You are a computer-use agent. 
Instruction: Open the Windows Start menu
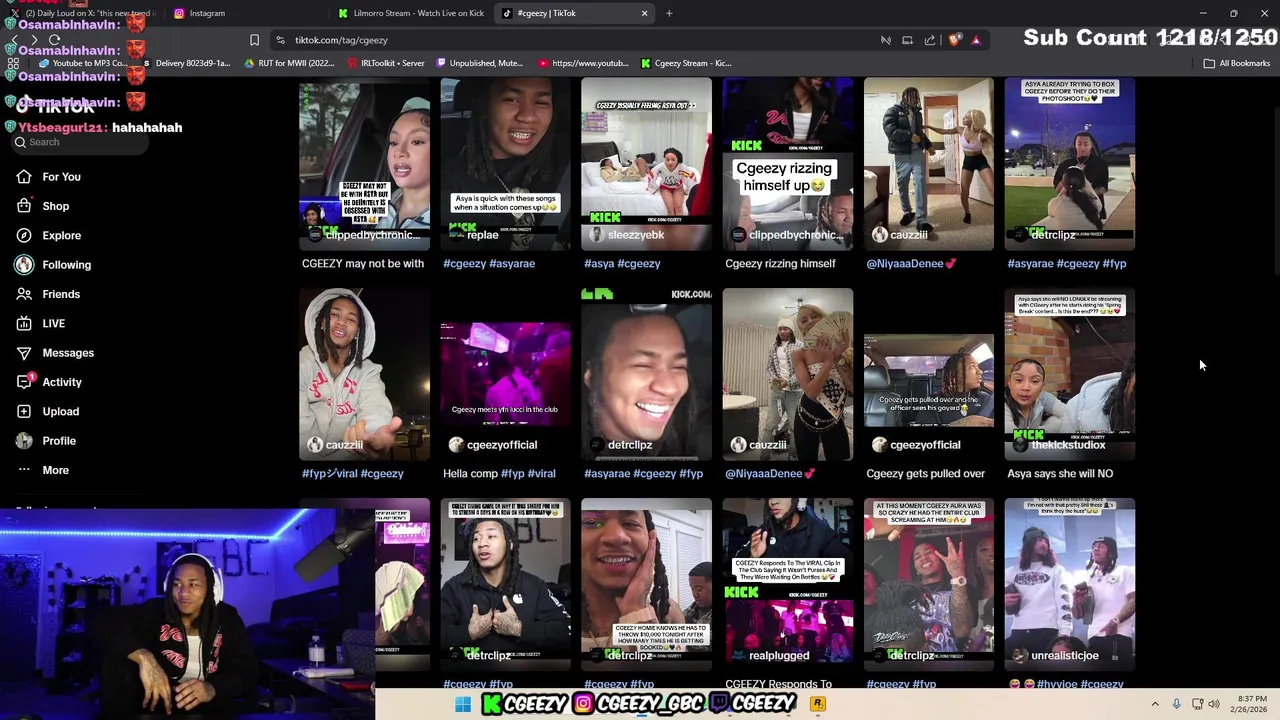coord(462,704)
